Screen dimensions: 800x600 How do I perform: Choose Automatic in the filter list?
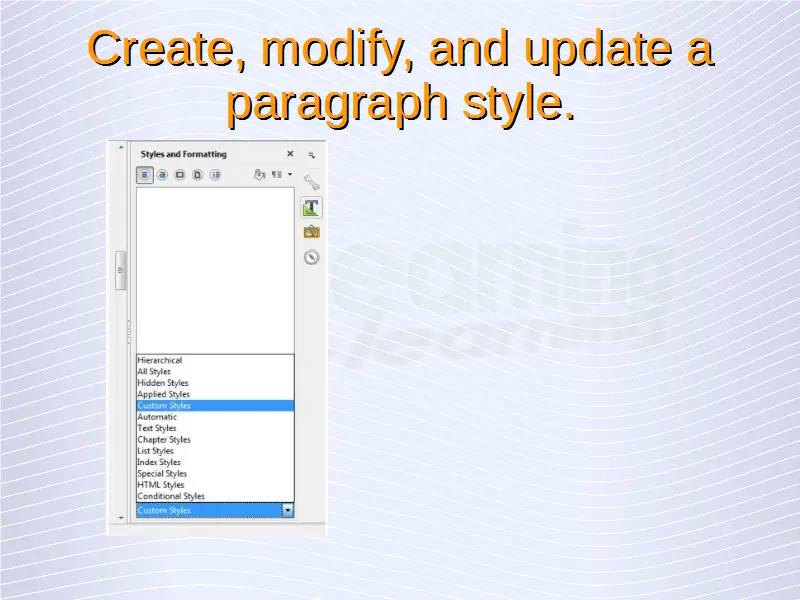215,417
